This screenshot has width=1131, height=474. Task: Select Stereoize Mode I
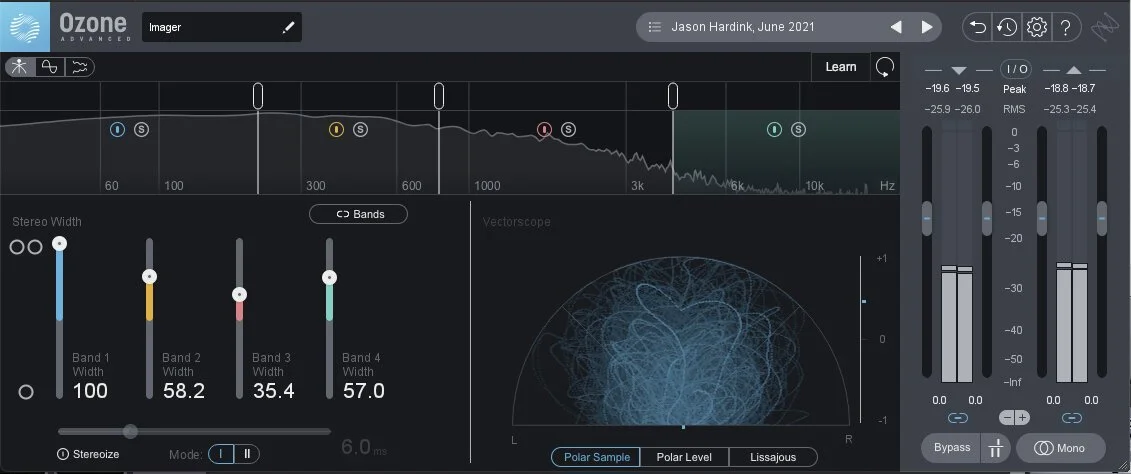(x=221, y=454)
